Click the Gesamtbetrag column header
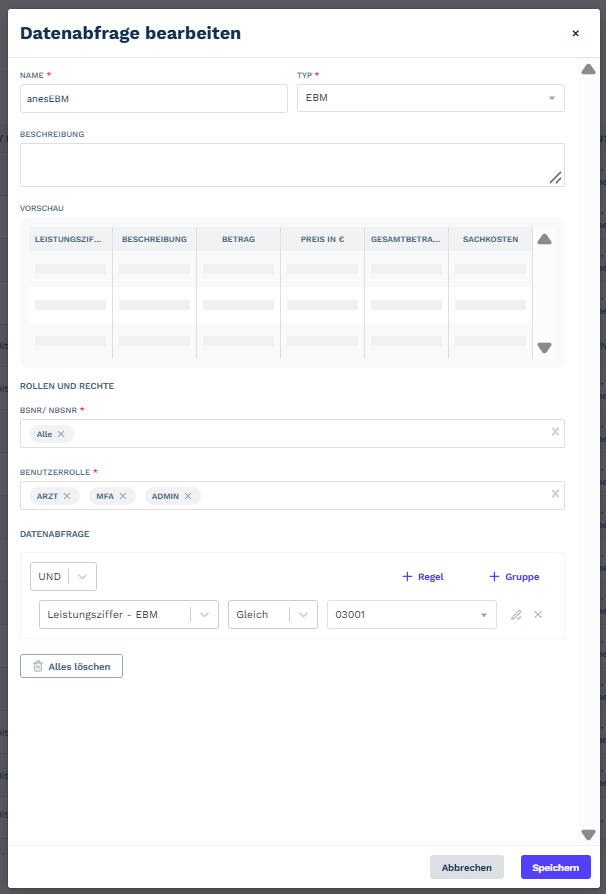Screen dimensions: 606x894 pyautogui.click(x=406, y=239)
